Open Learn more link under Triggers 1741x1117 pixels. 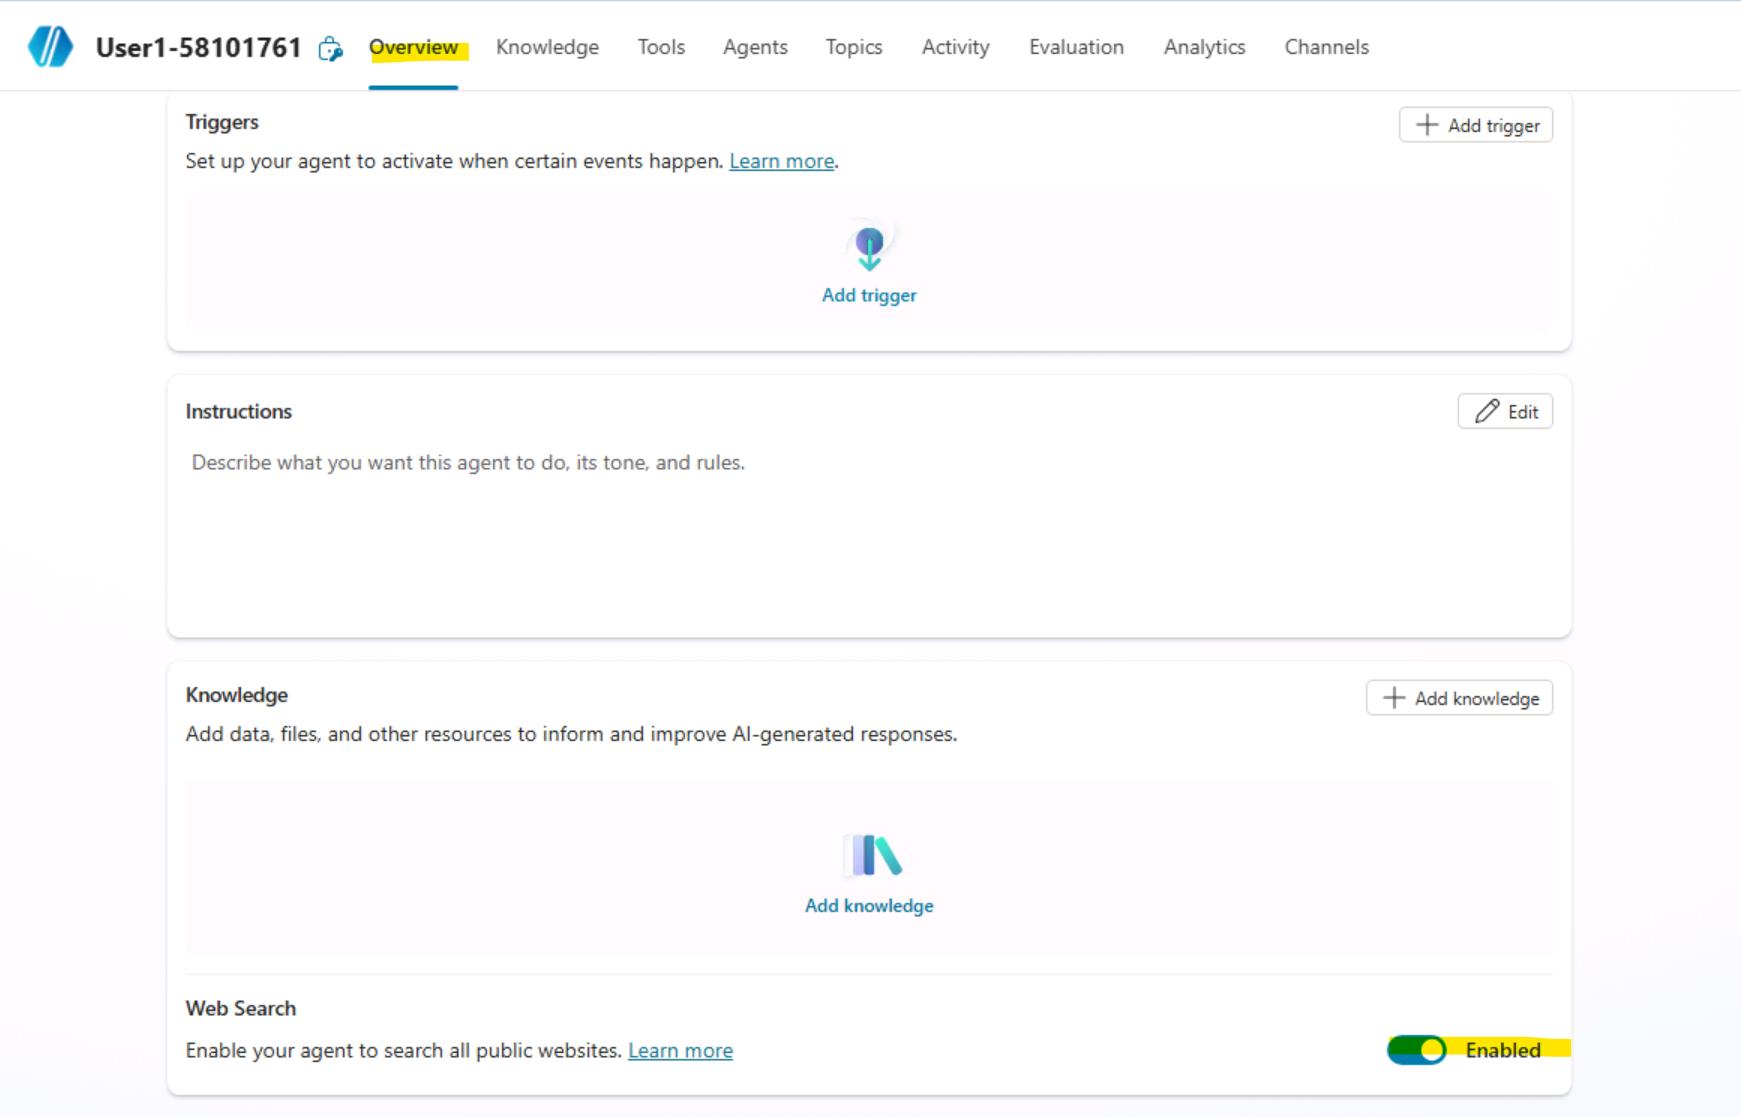pyautogui.click(x=781, y=161)
